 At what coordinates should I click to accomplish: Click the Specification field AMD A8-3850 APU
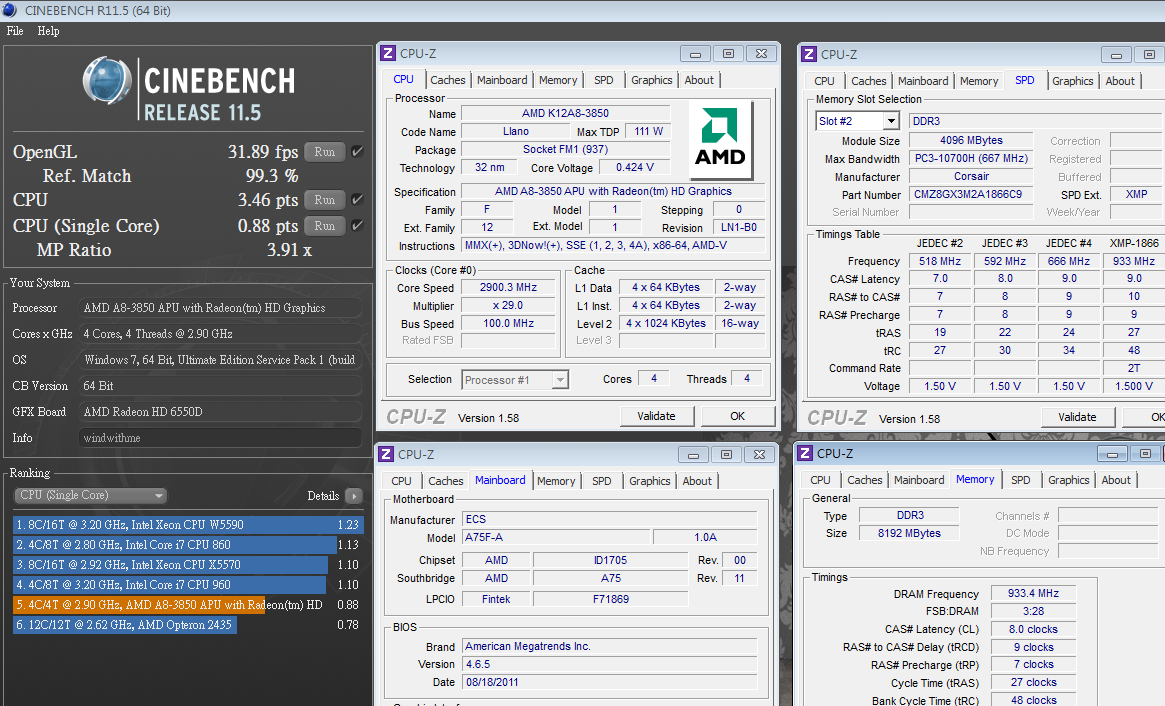pyautogui.click(x=613, y=191)
